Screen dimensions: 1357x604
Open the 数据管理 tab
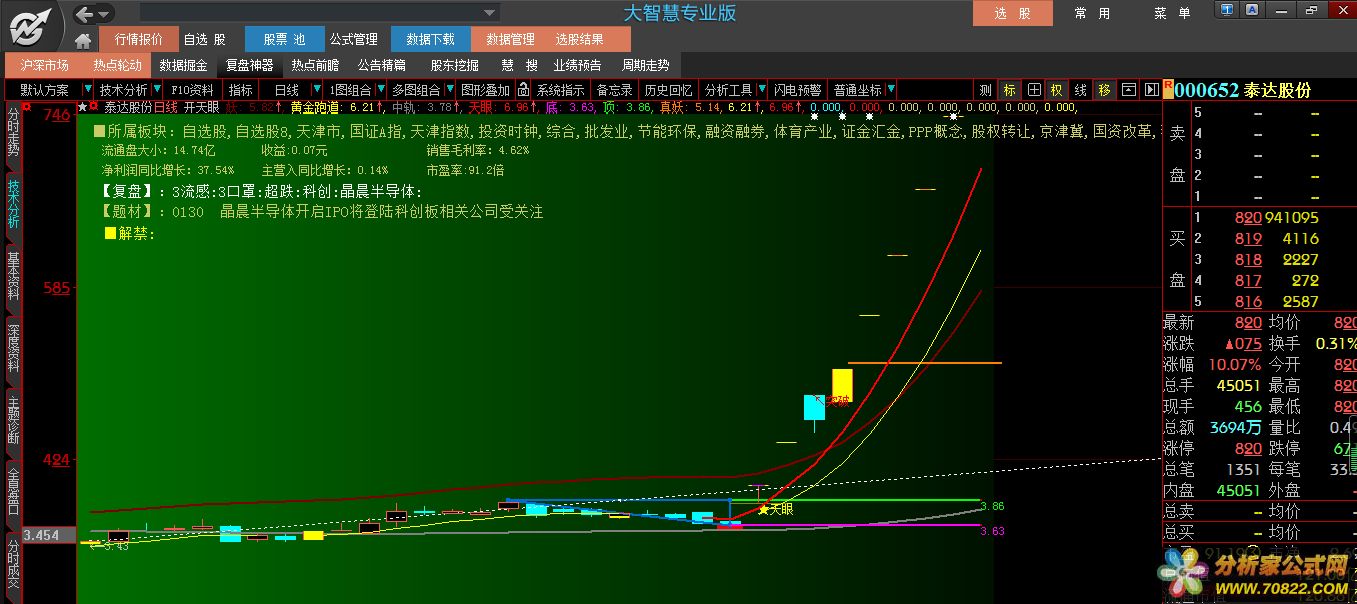[x=510, y=39]
